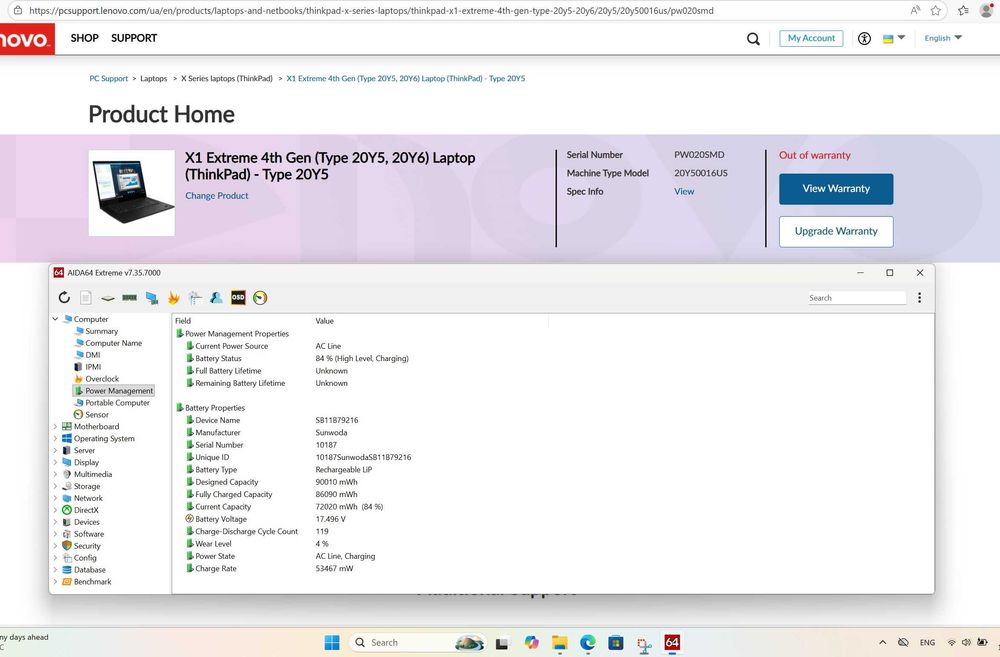Expand the Storage tree node
Screen dimensions: 1000x657
(x=55, y=486)
